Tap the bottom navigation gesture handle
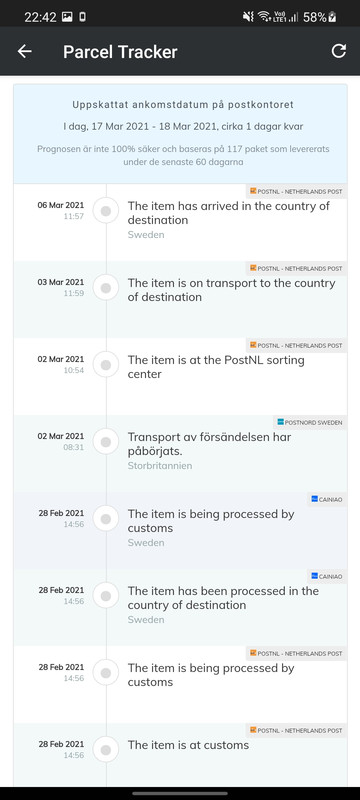Screen dimensions: 360x800 (x=180, y=793)
